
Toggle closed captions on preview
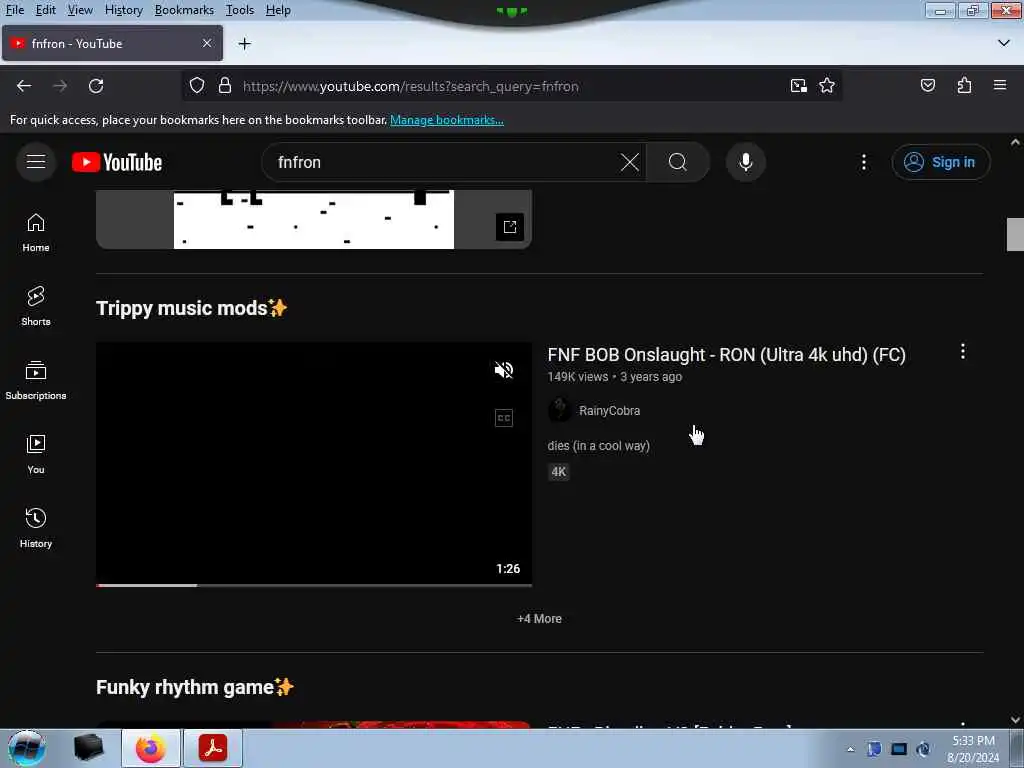point(504,418)
